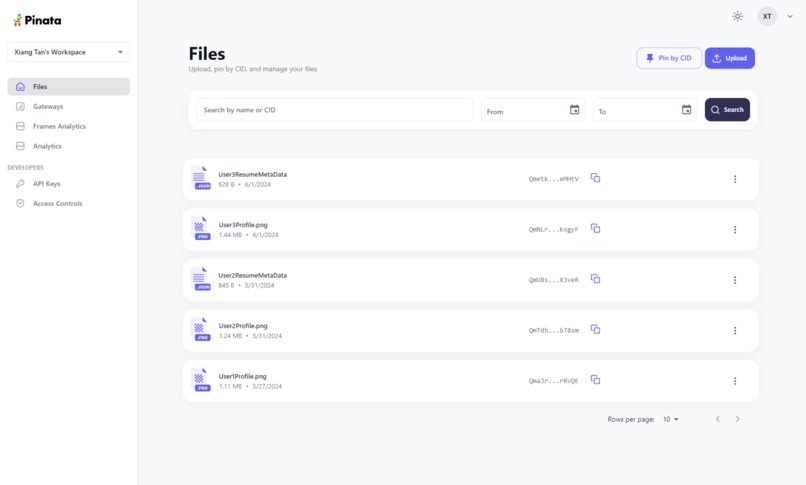Click the User3Profile.png file icon
Viewport: 806px width, 485px height.
[x=200, y=228]
